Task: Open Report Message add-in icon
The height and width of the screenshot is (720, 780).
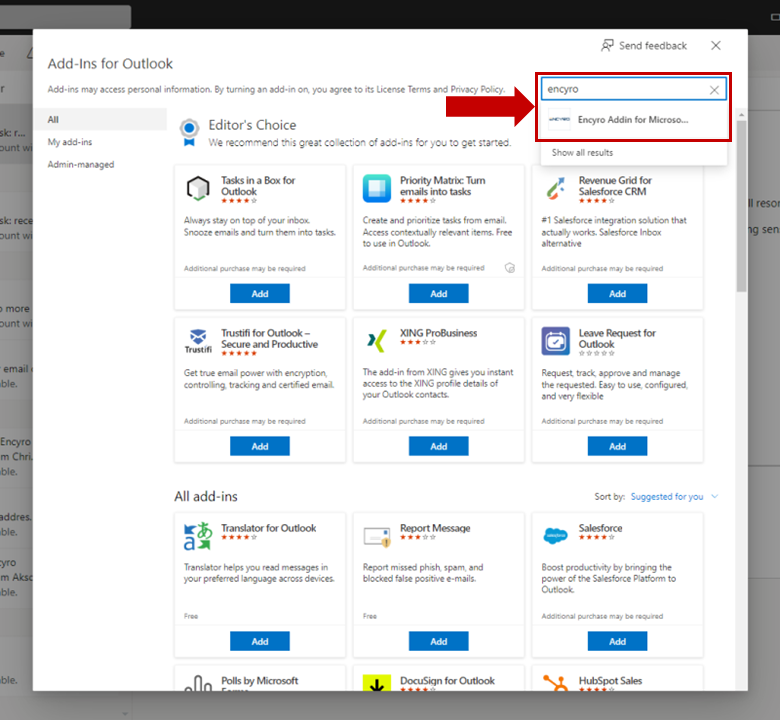Action: (x=377, y=536)
